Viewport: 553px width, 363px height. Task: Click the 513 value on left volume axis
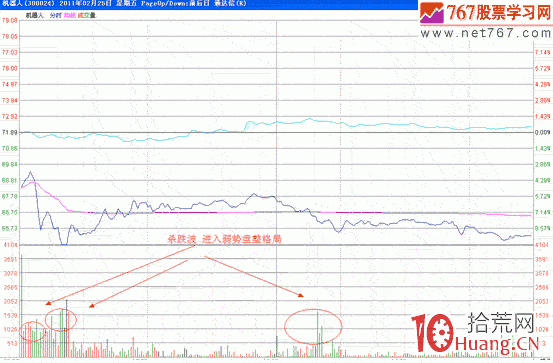(12, 343)
